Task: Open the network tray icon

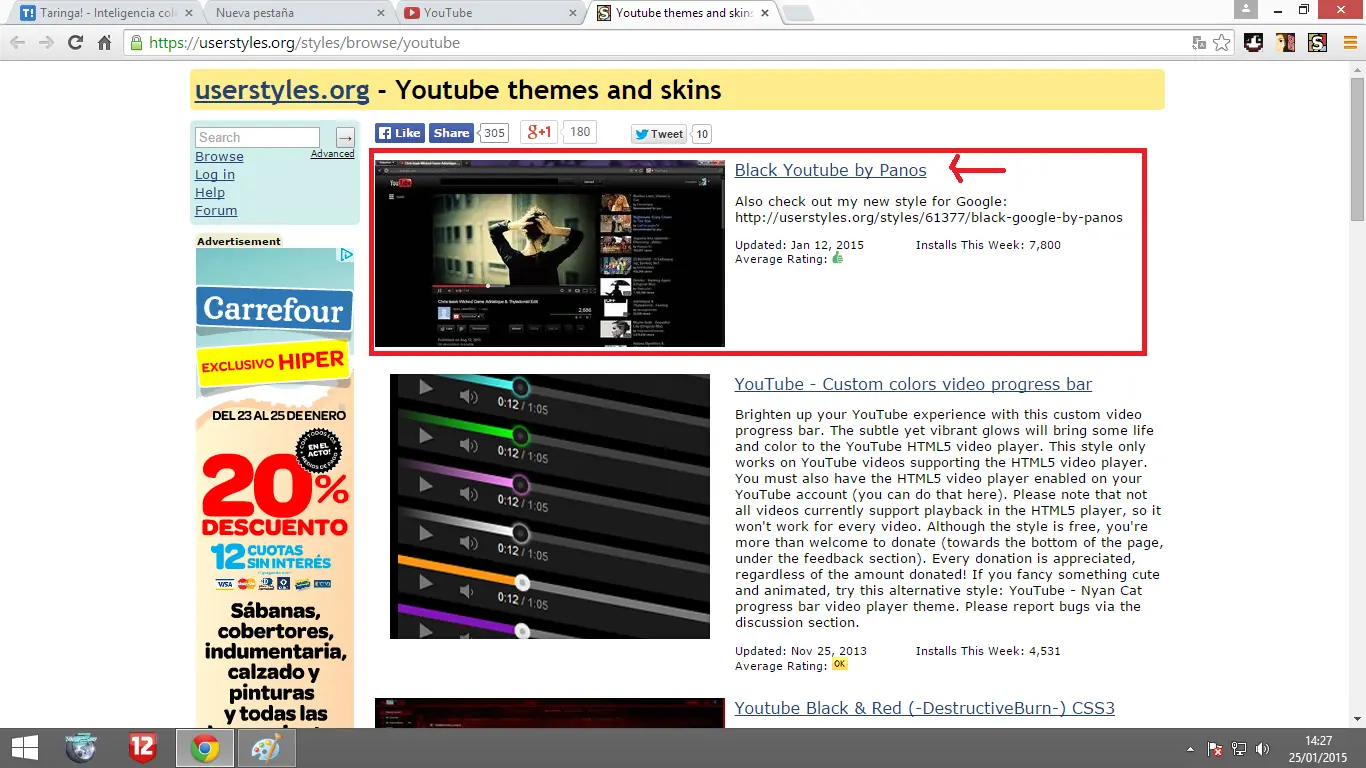Action: coord(1239,749)
